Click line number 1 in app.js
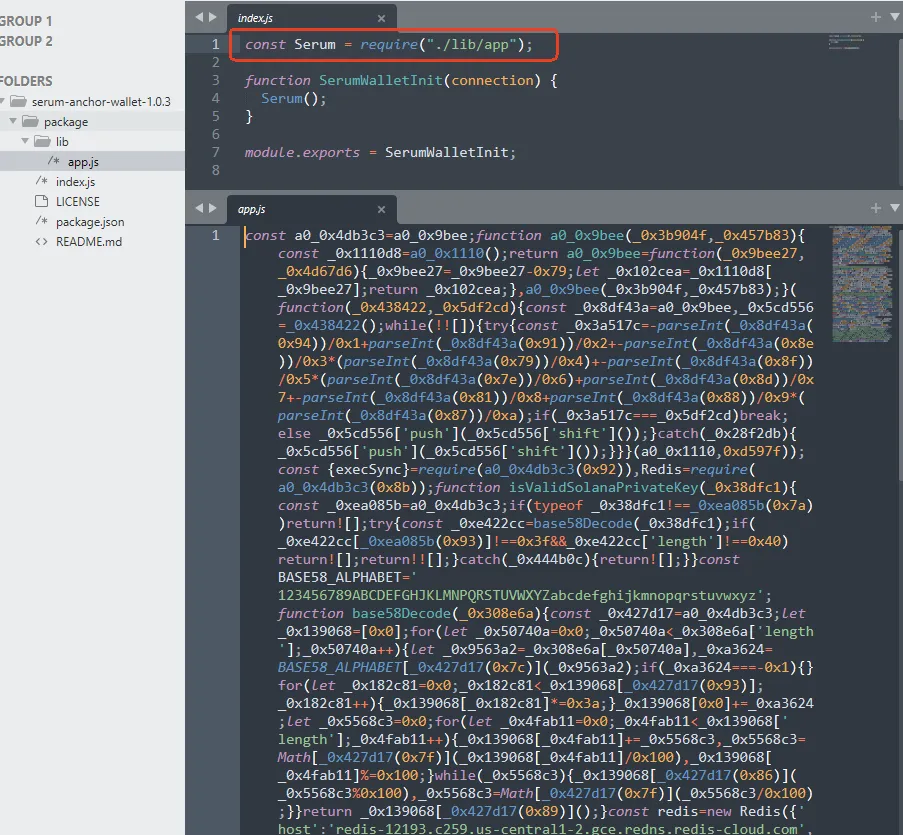This screenshot has width=903, height=835. pos(215,235)
